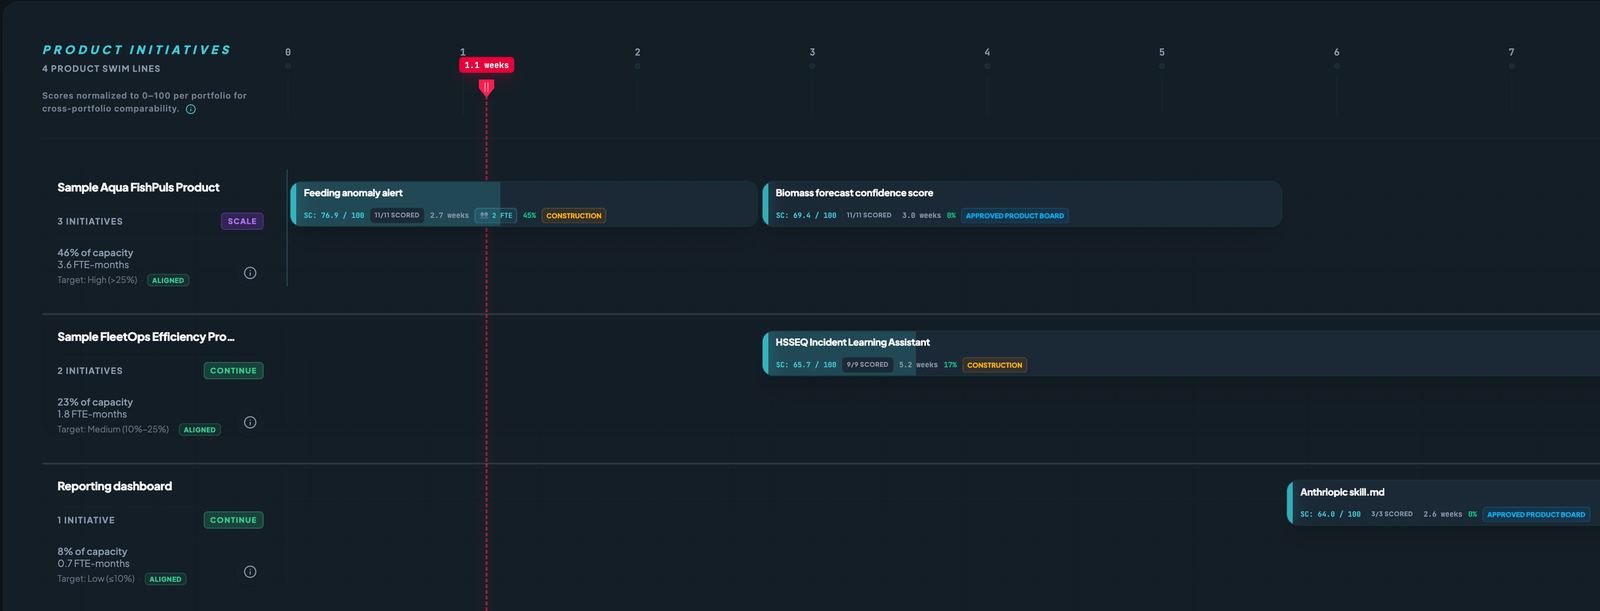Click CONTINUE badge for FleetOps Efficiency
Image resolution: width=1600 pixels, height=611 pixels.
coord(233,370)
